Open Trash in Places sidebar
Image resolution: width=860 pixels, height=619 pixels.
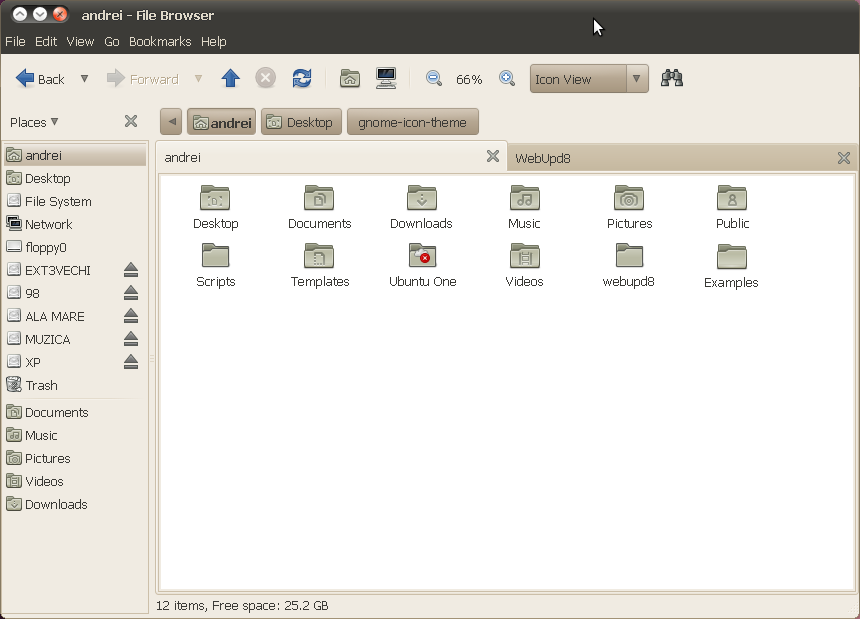point(75,385)
